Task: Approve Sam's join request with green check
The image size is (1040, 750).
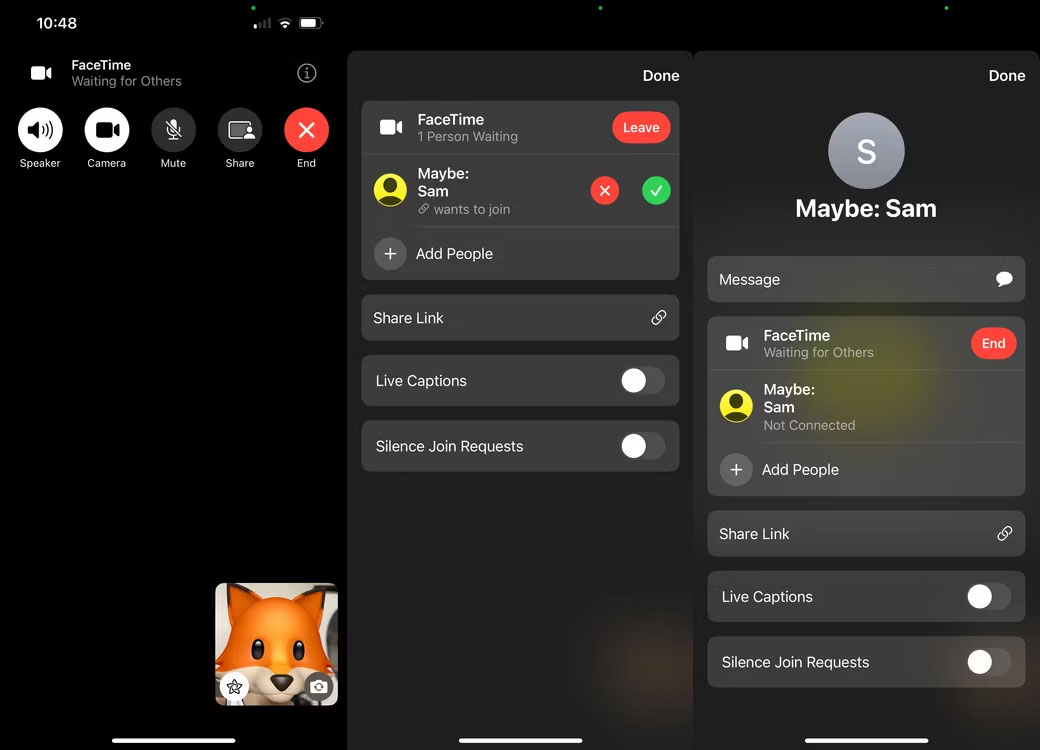Action: [656, 191]
